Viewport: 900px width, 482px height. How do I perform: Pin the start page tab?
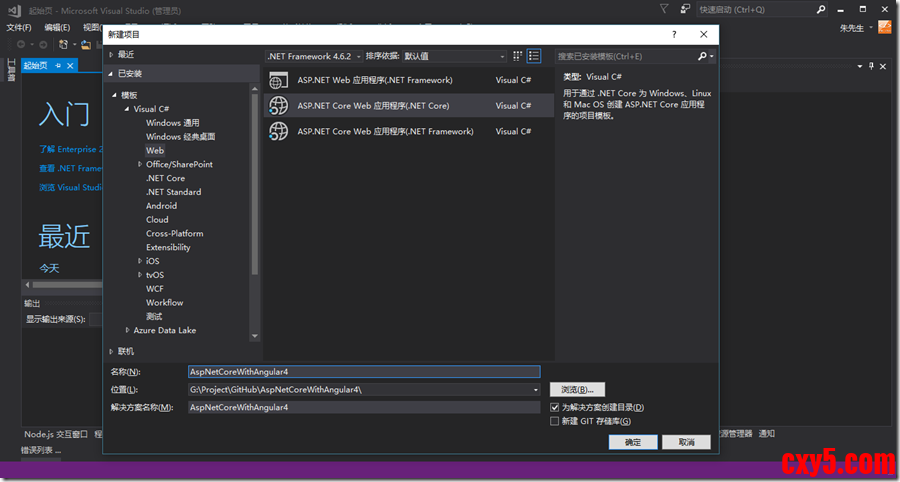coord(58,66)
